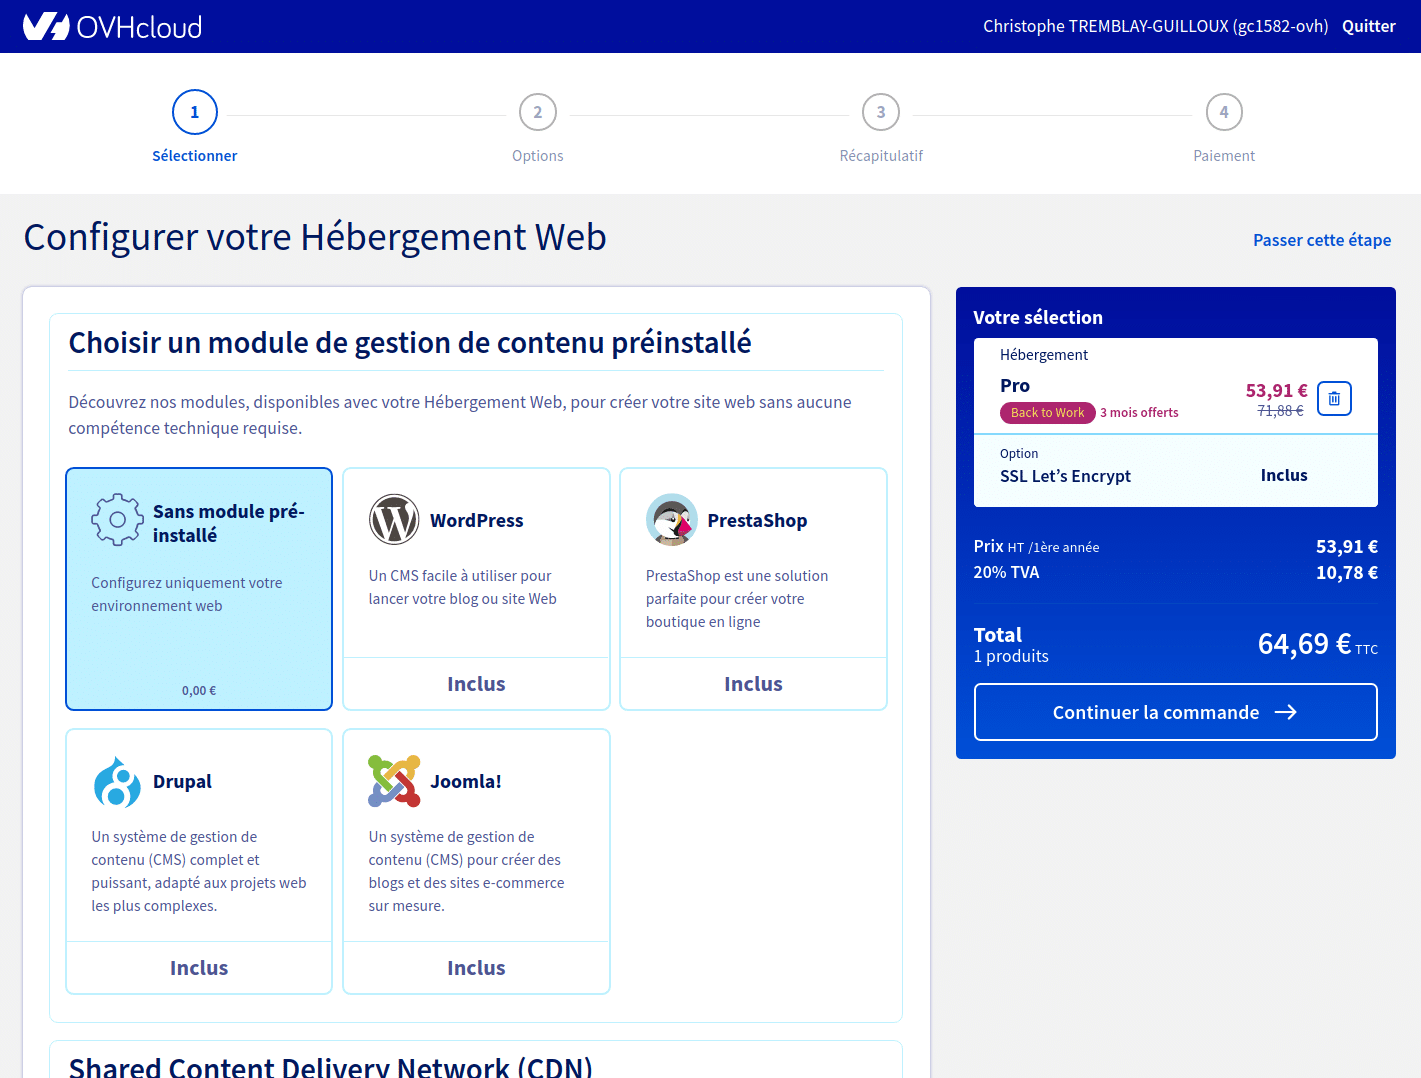Click the Drupal drop logo

[117, 781]
